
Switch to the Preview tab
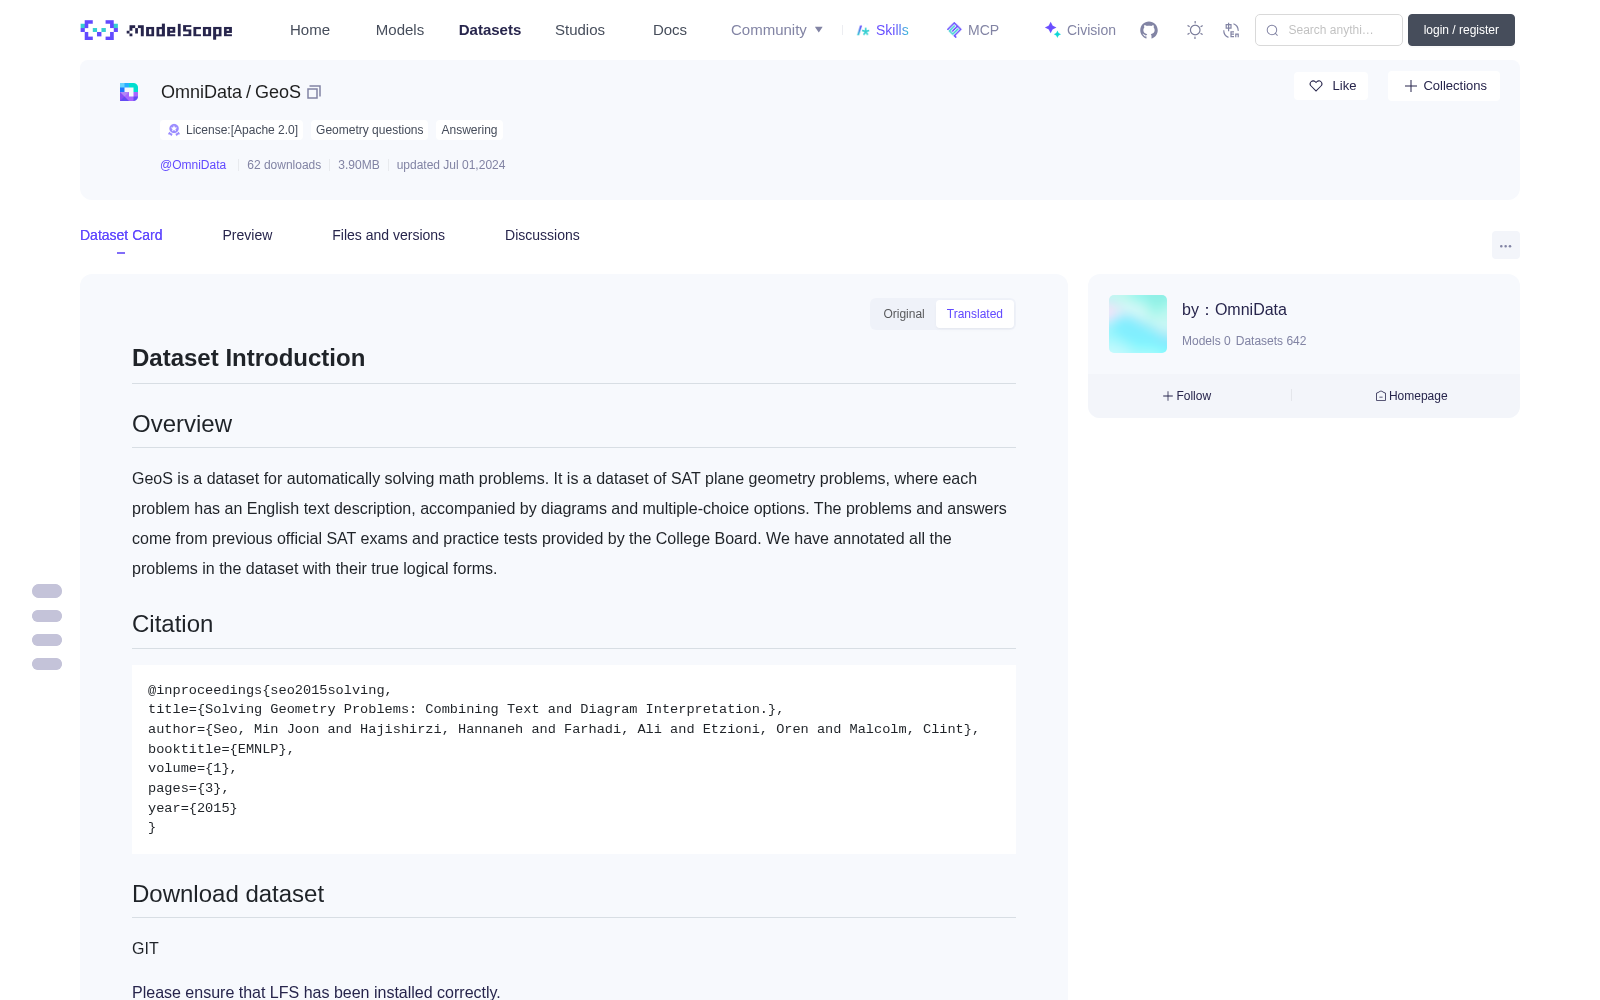(x=247, y=235)
